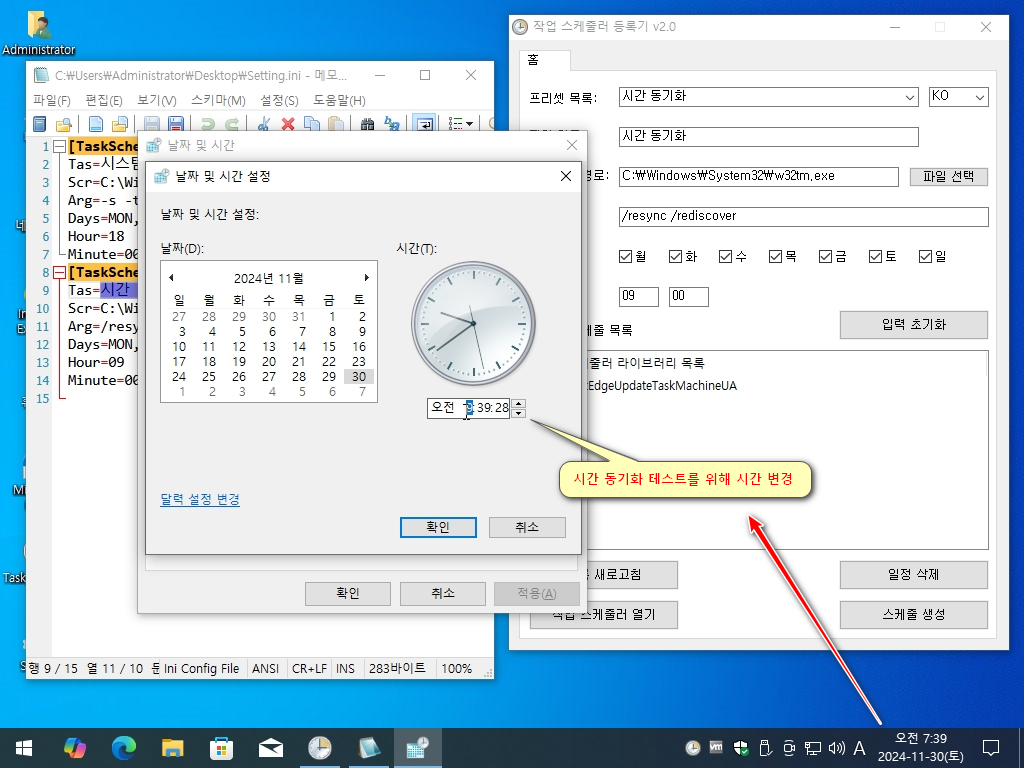Open the notification center icon
1024x768 pixels.
pyautogui.click(x=991, y=748)
